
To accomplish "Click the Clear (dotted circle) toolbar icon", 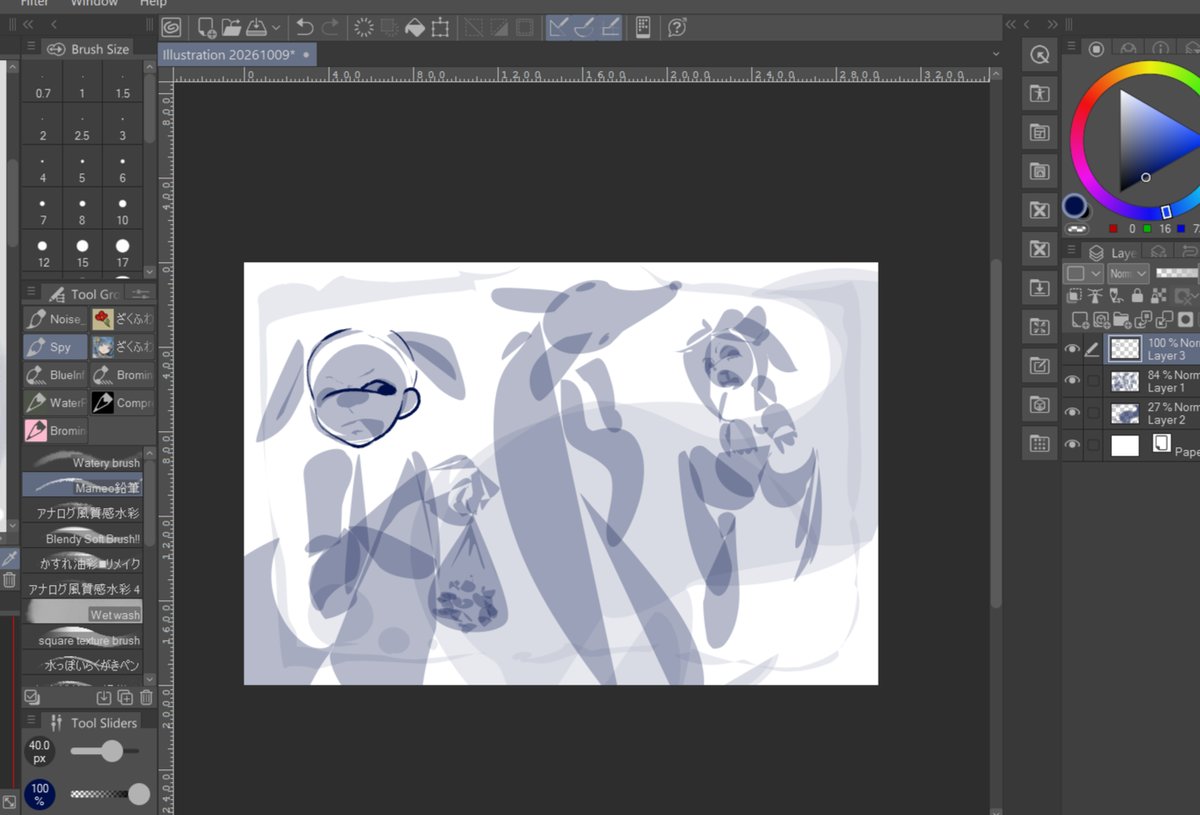I will 364,28.
